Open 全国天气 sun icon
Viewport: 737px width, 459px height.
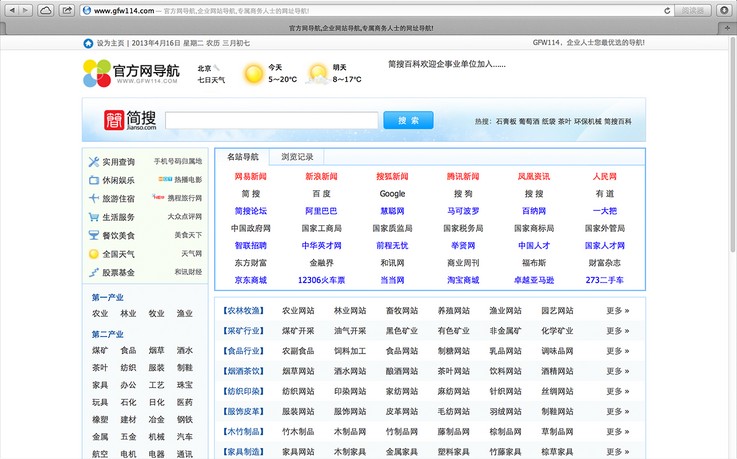click(94, 254)
